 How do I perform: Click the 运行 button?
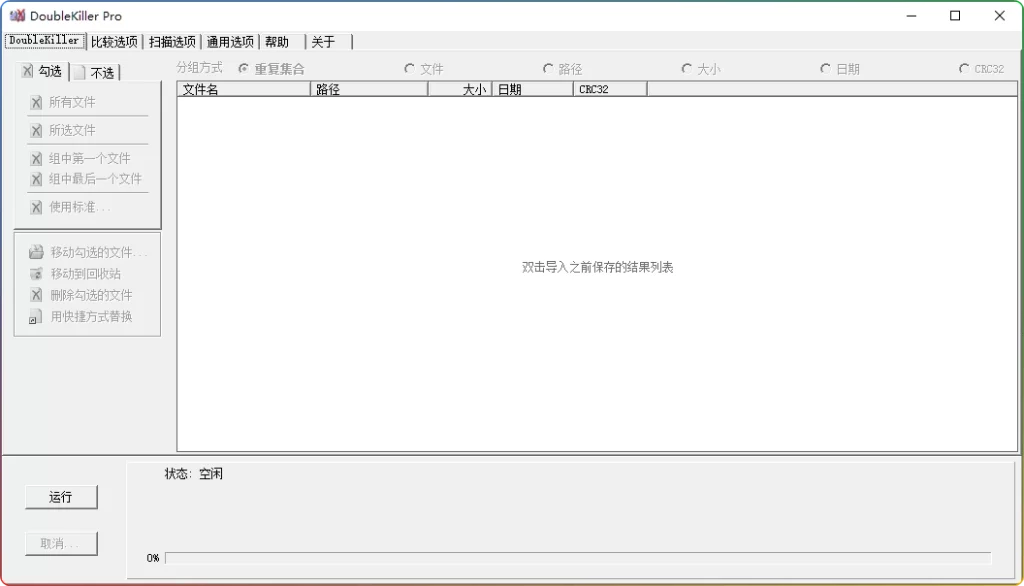pos(61,497)
